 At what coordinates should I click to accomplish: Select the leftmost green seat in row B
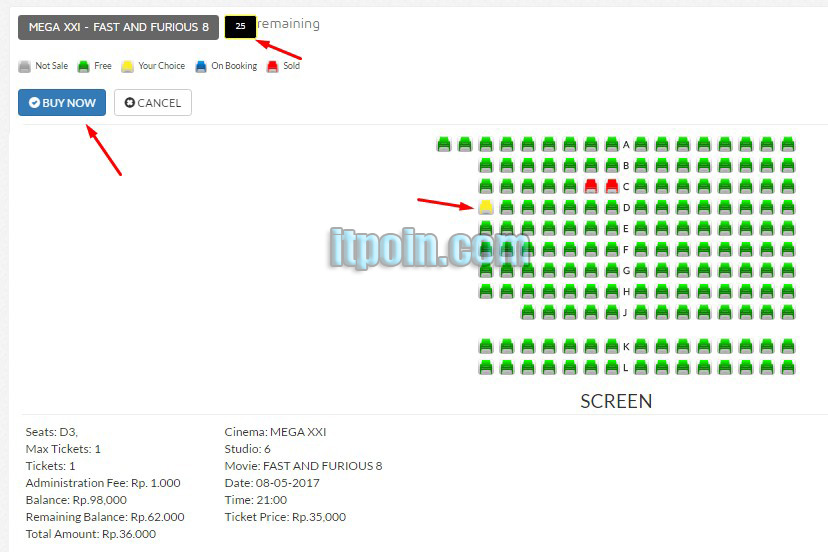pos(486,165)
